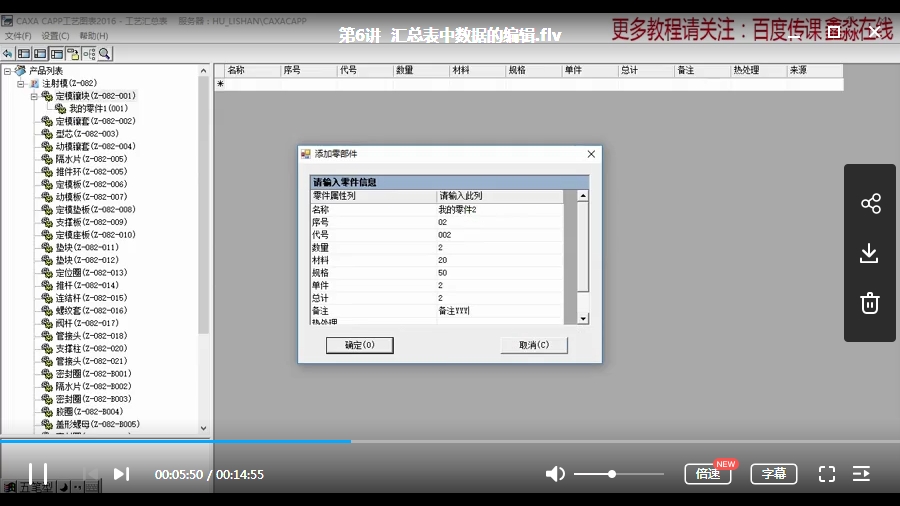Click the 来源 column header
Image resolution: width=900 pixels, height=506 pixels.
click(x=814, y=70)
